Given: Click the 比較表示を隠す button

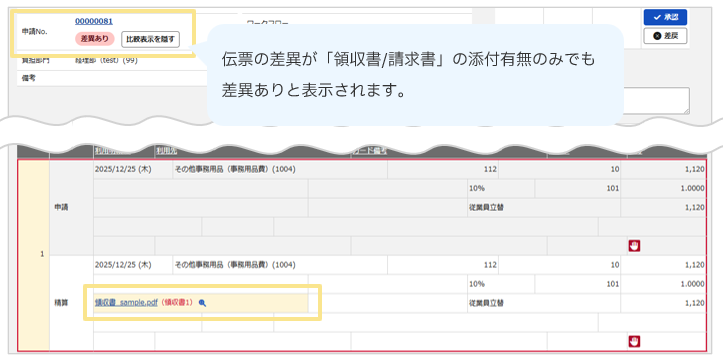Looking at the screenshot, I should tap(150, 39).
